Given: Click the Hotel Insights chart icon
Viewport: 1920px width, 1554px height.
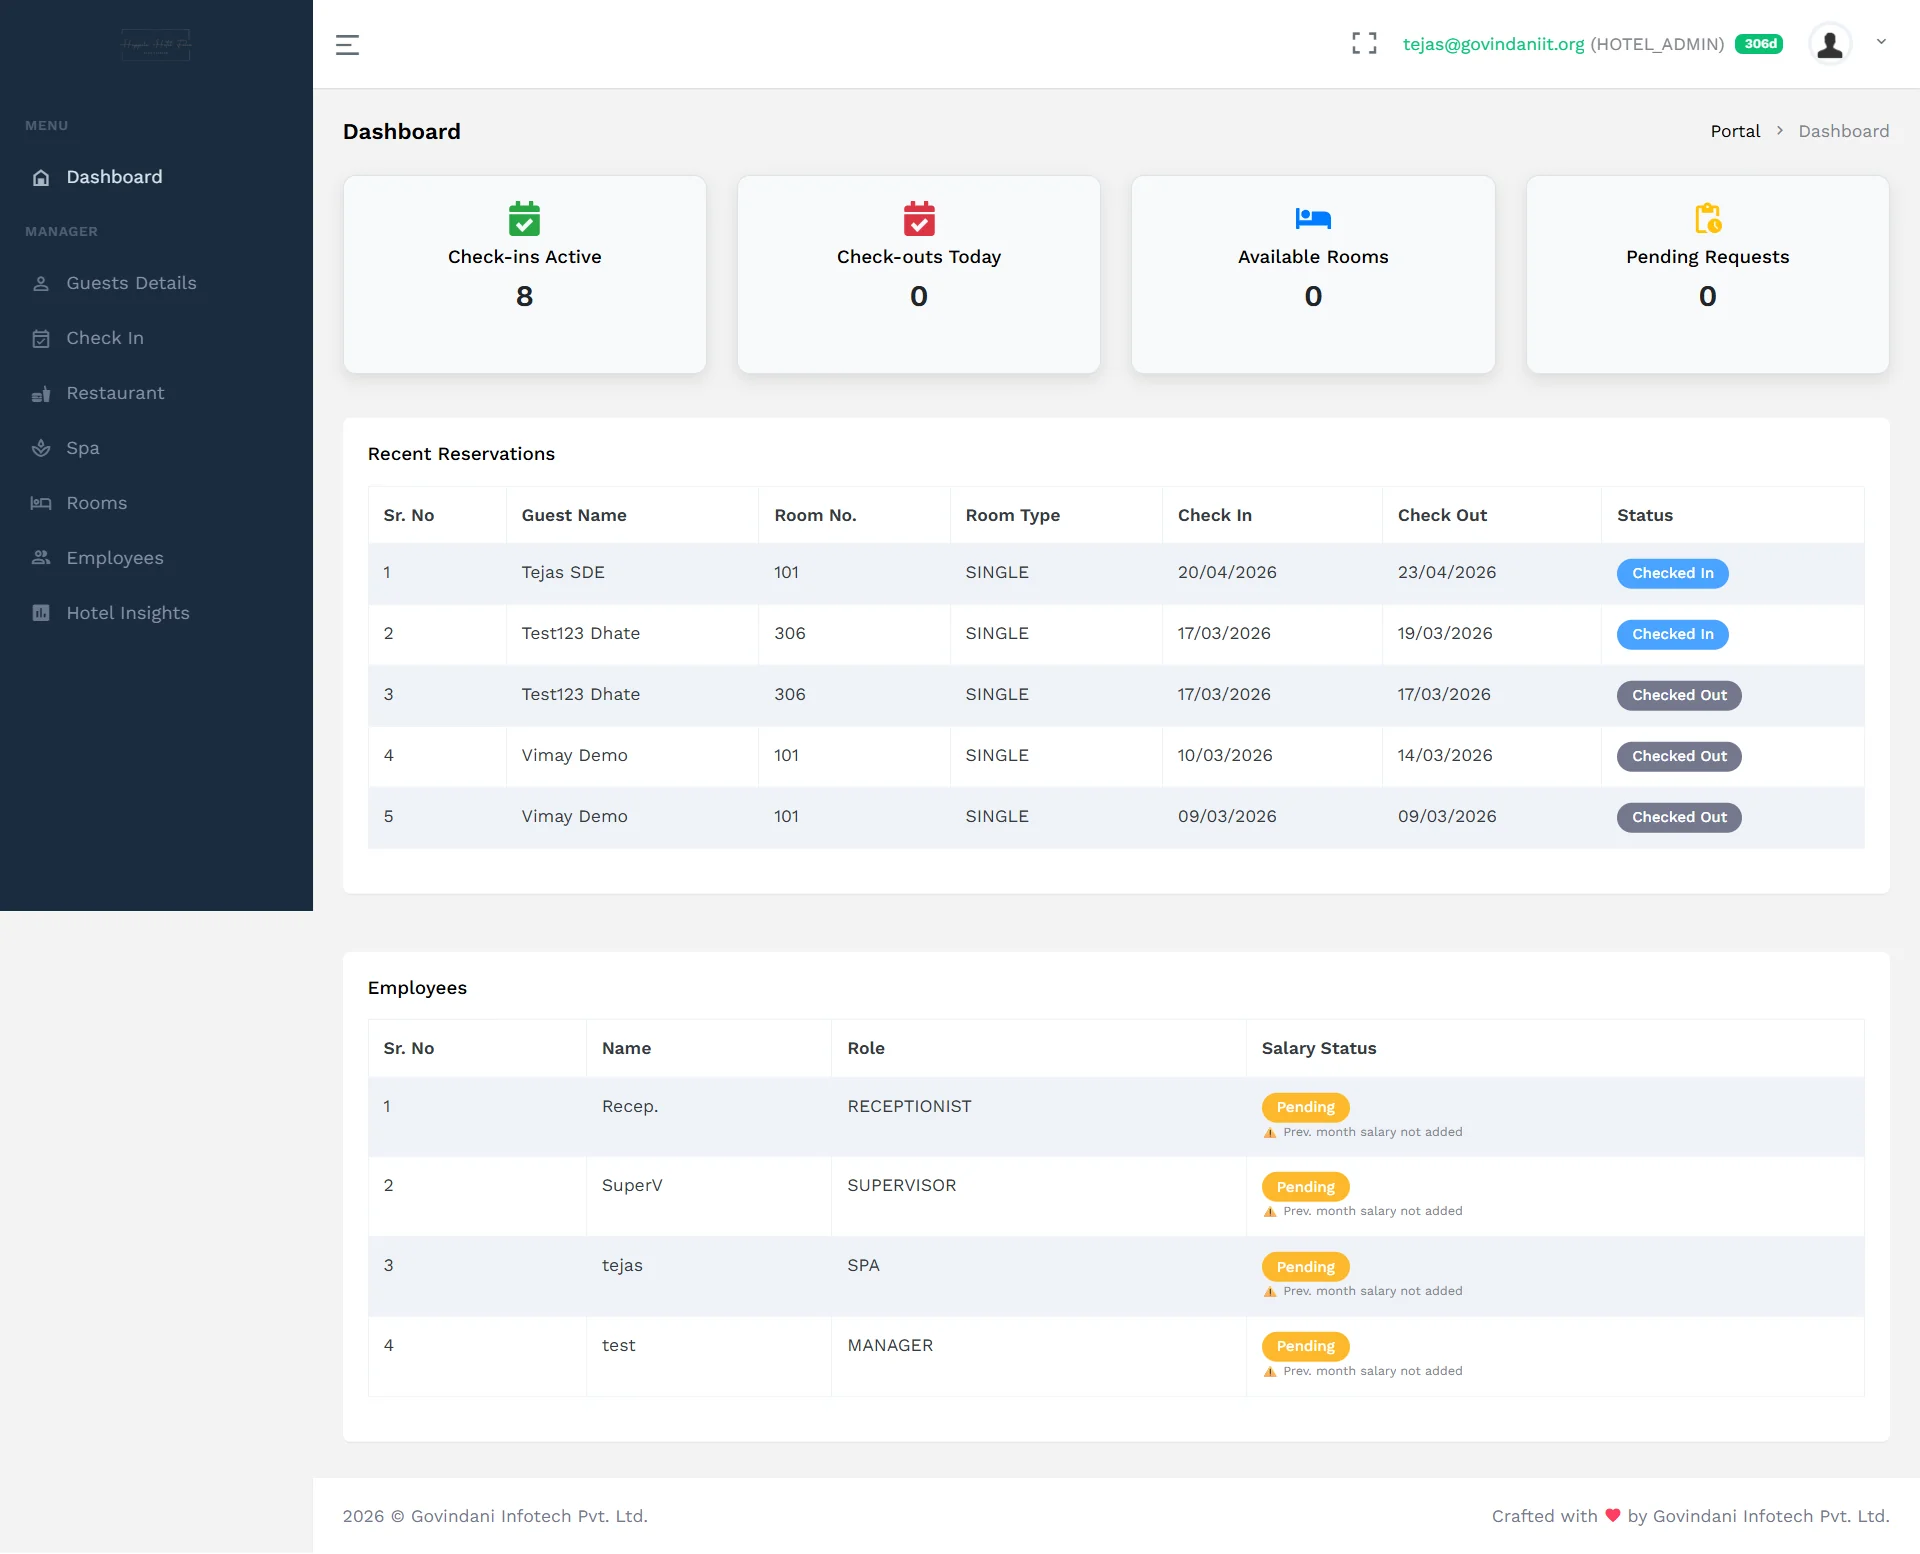Looking at the screenshot, I should coord(41,613).
